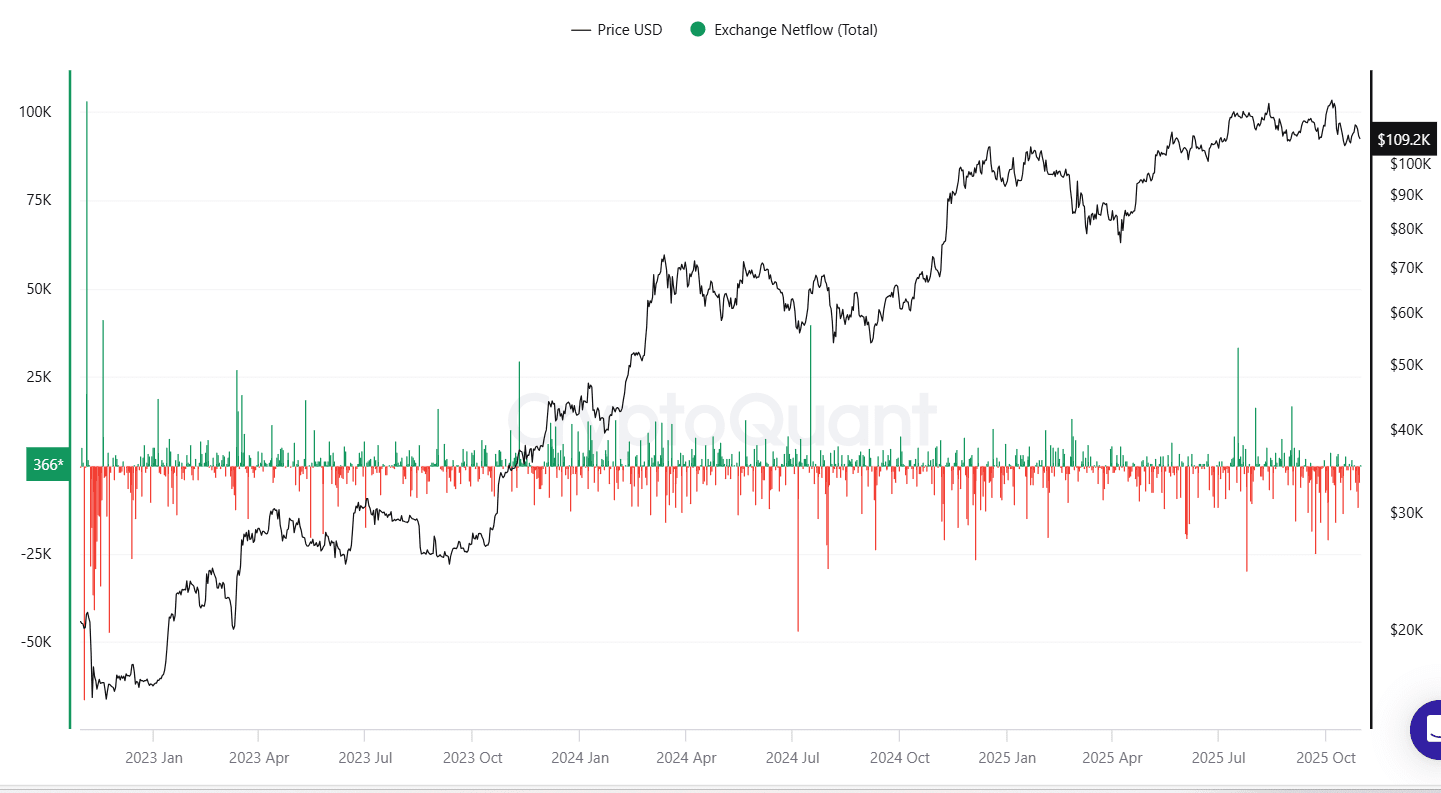This screenshot has width=1441, height=793.
Task: Click the 2024 Jul date marker
Action: coord(792,758)
